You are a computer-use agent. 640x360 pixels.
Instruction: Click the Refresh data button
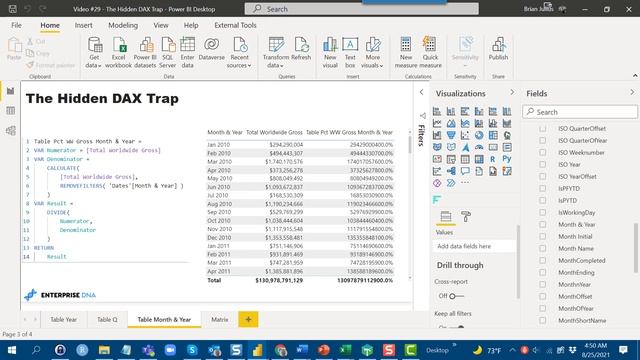pos(301,49)
